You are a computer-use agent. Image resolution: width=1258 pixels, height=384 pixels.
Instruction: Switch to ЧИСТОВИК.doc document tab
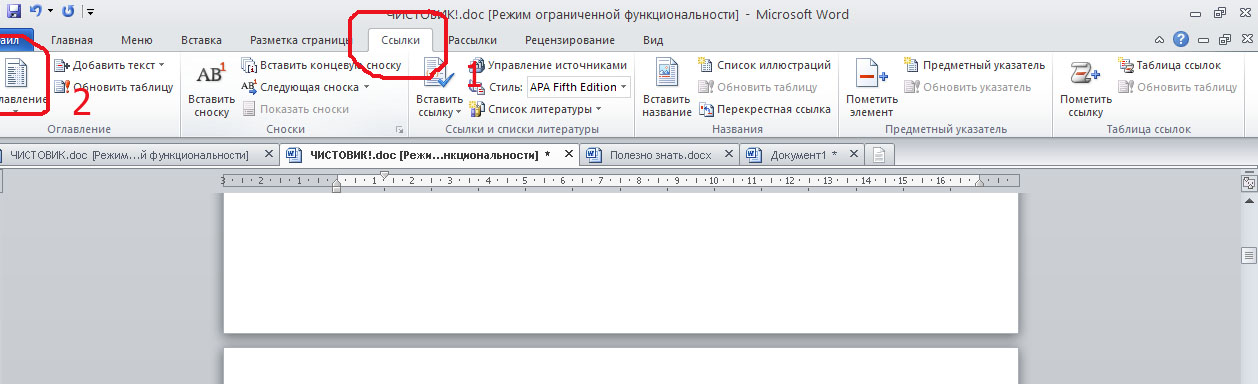pyautogui.click(x=128, y=155)
